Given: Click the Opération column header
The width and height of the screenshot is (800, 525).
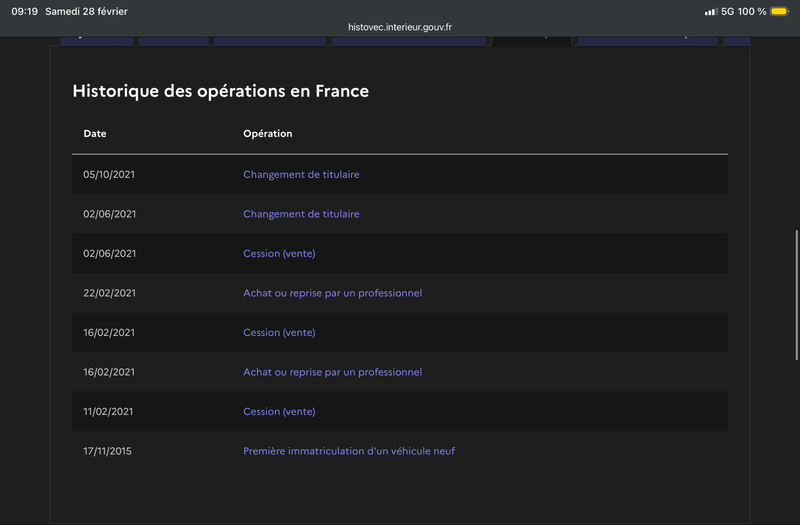Looking at the screenshot, I should 268,134.
